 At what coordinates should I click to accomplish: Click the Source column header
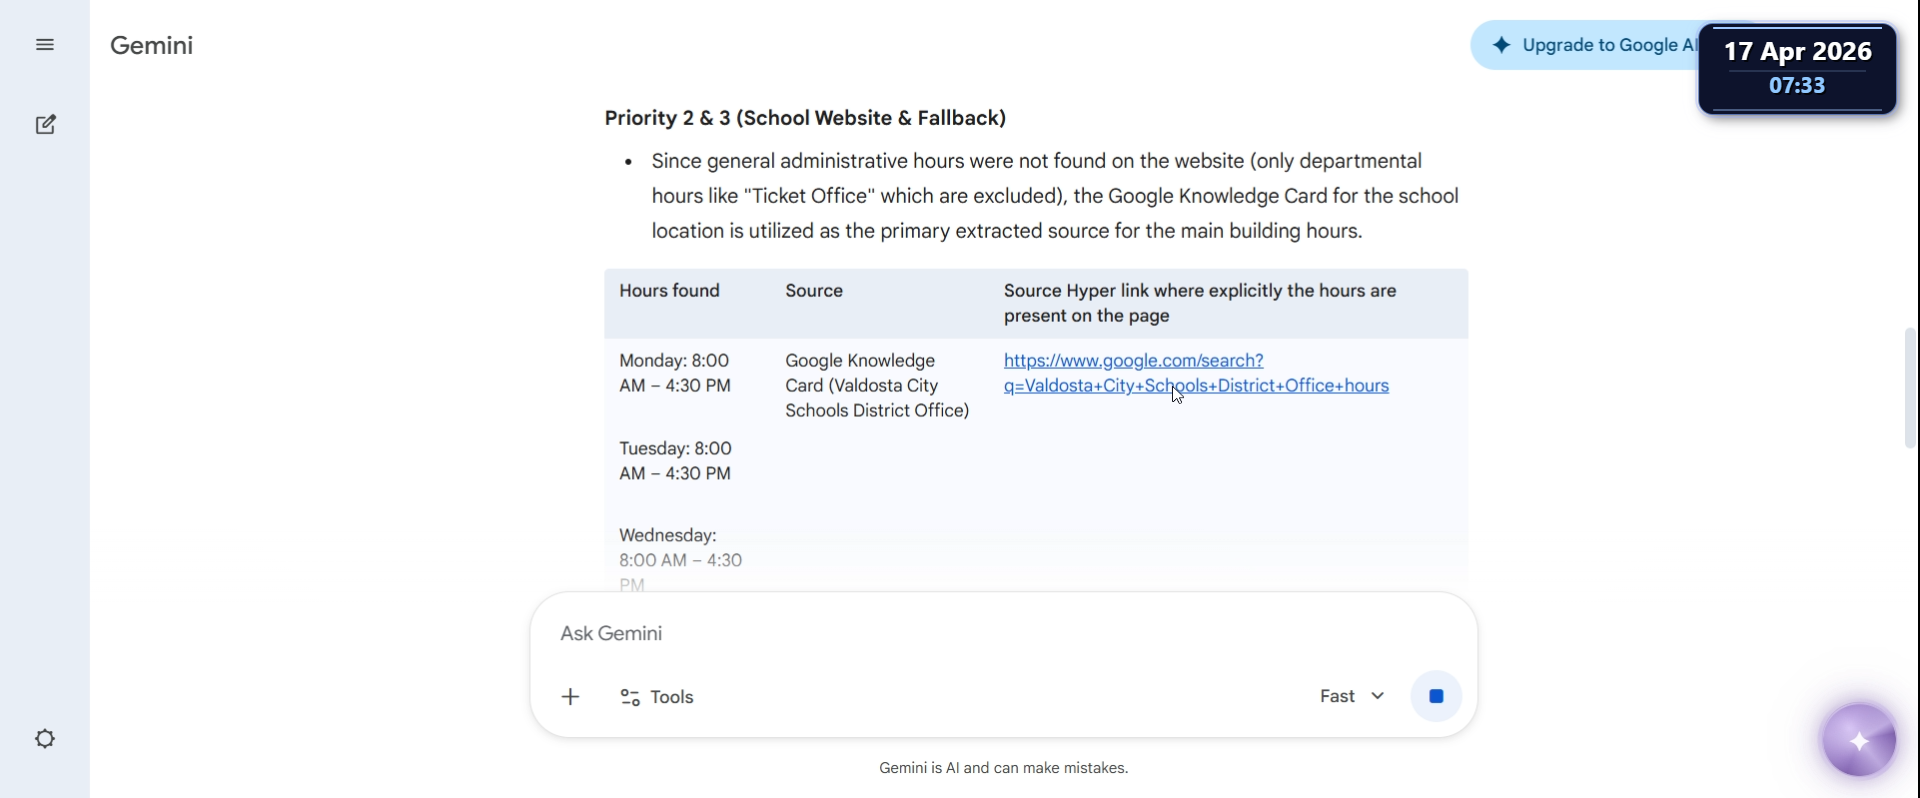click(x=814, y=291)
